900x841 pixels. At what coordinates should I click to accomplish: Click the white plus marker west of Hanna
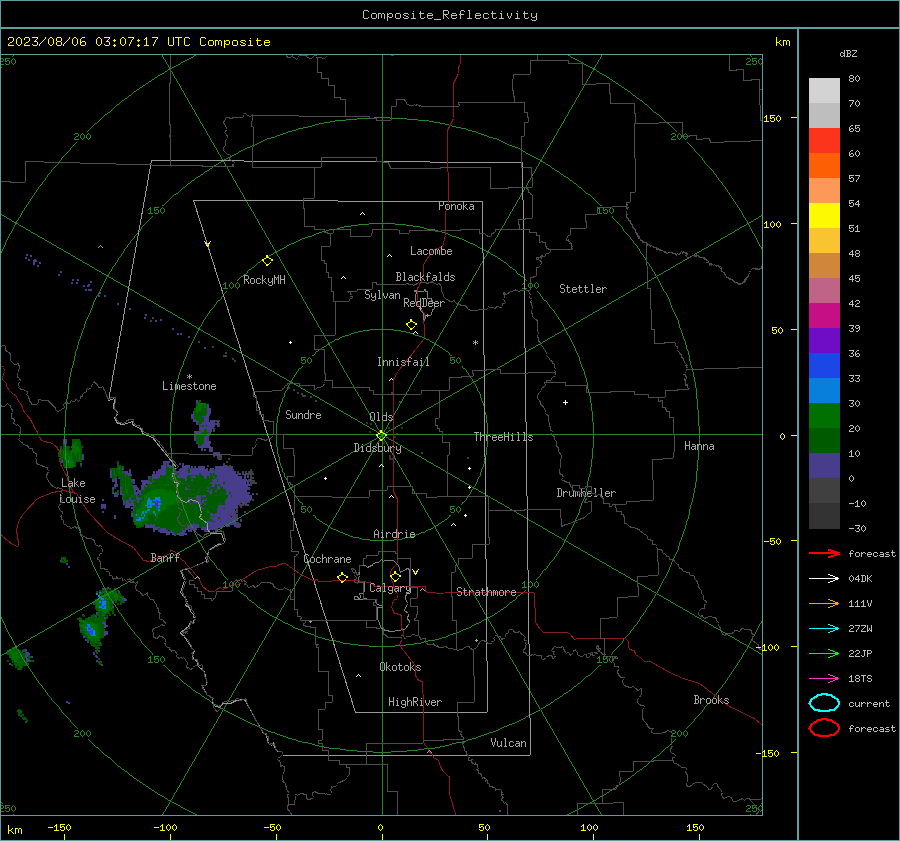coord(565,402)
